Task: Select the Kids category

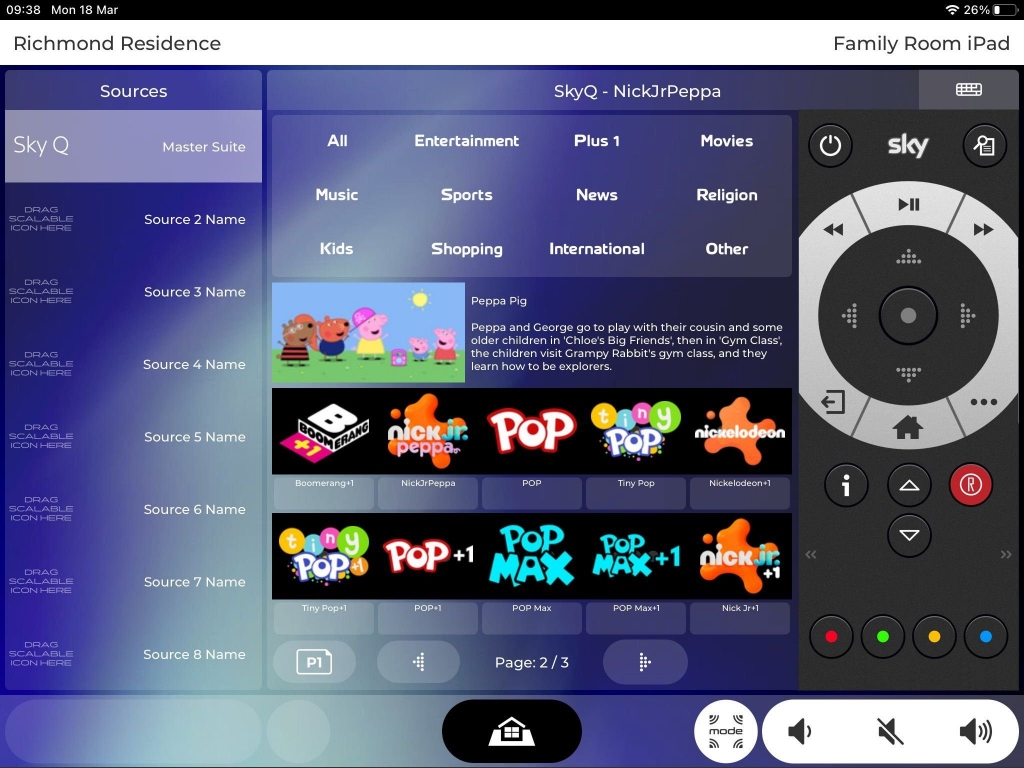Action: point(337,249)
